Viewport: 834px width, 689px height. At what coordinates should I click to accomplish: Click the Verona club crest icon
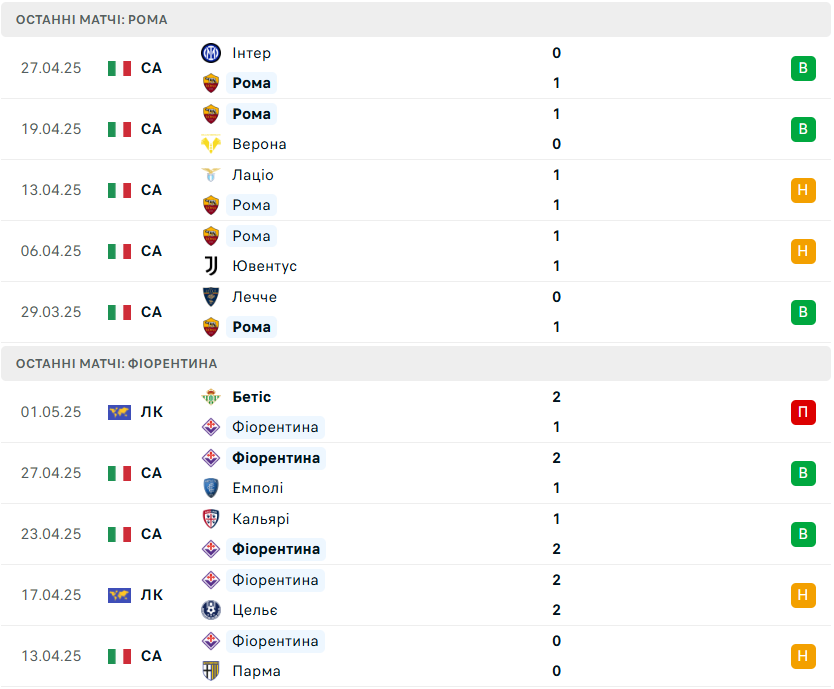point(211,144)
